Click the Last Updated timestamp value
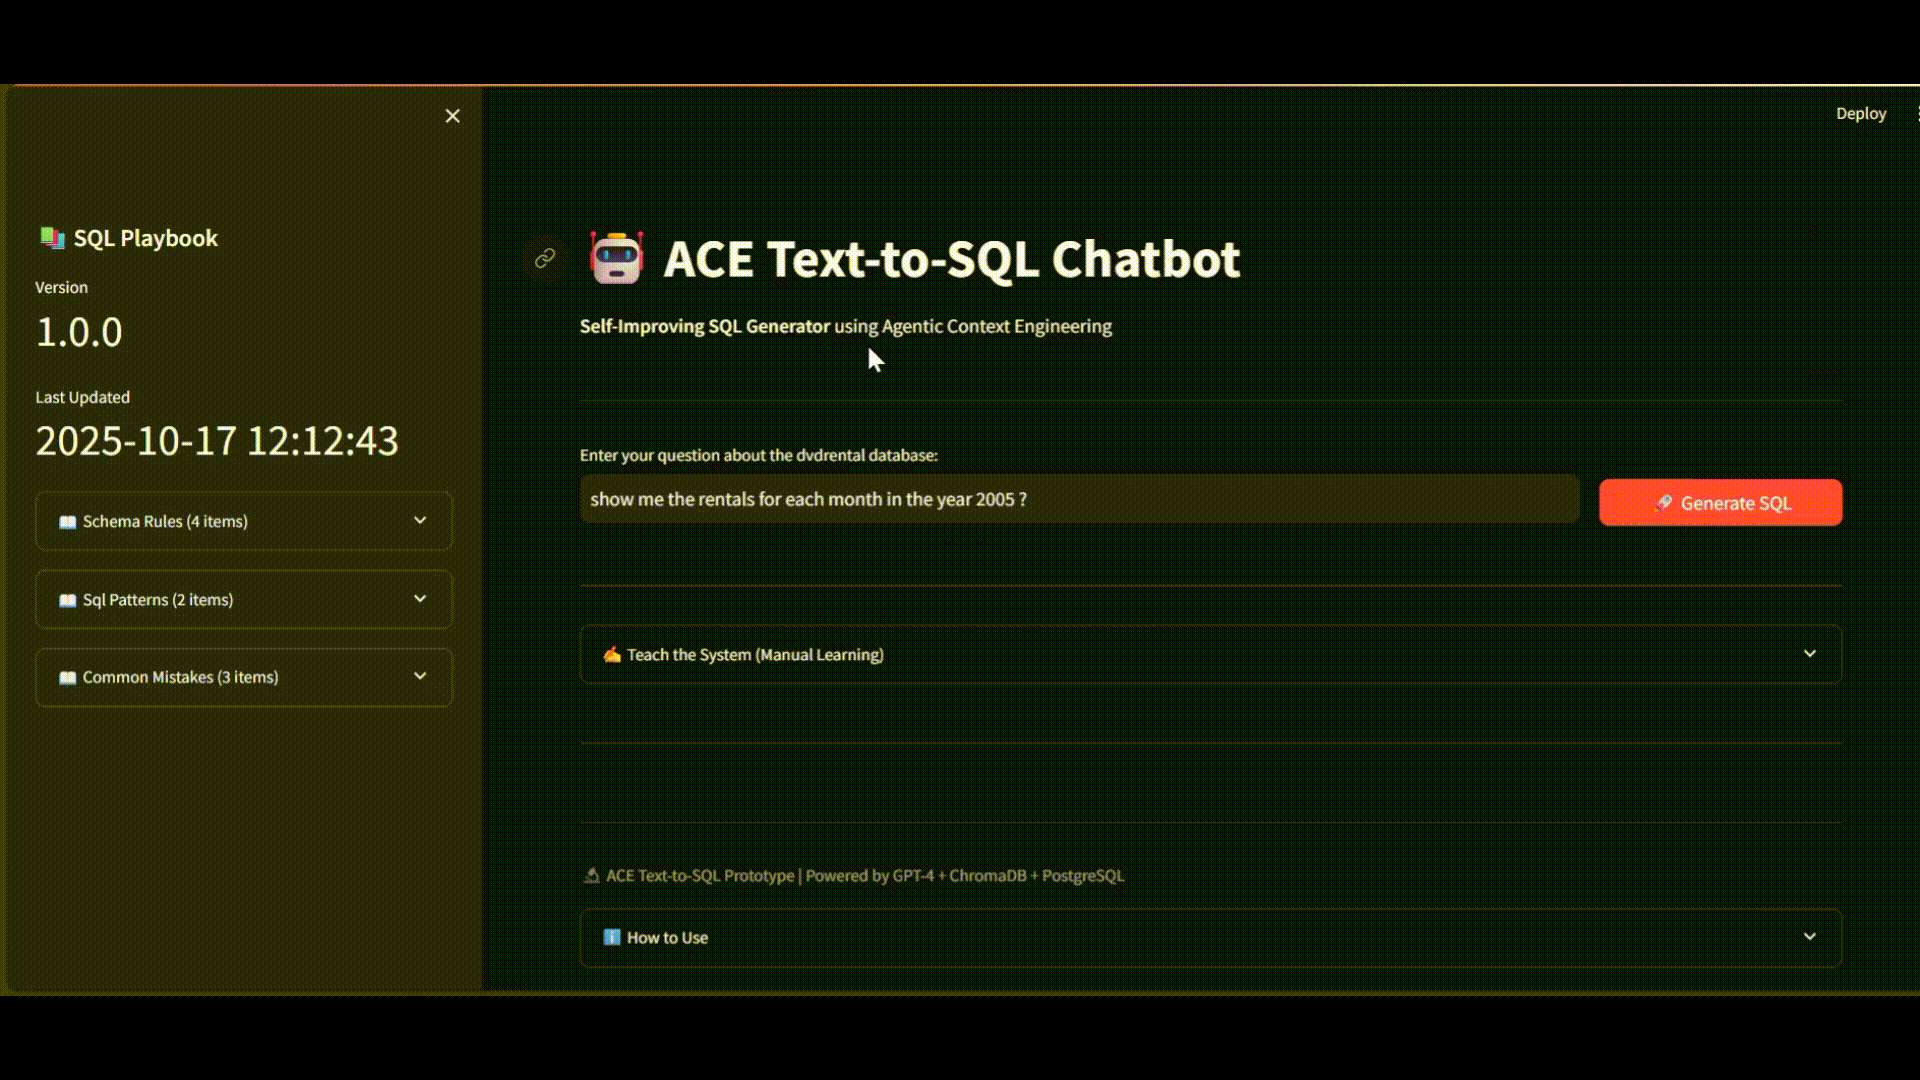 tap(217, 441)
